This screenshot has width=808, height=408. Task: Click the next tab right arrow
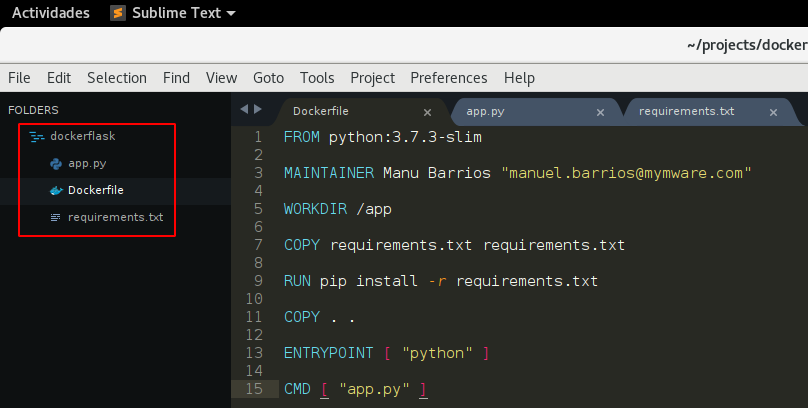pyautogui.click(x=258, y=109)
